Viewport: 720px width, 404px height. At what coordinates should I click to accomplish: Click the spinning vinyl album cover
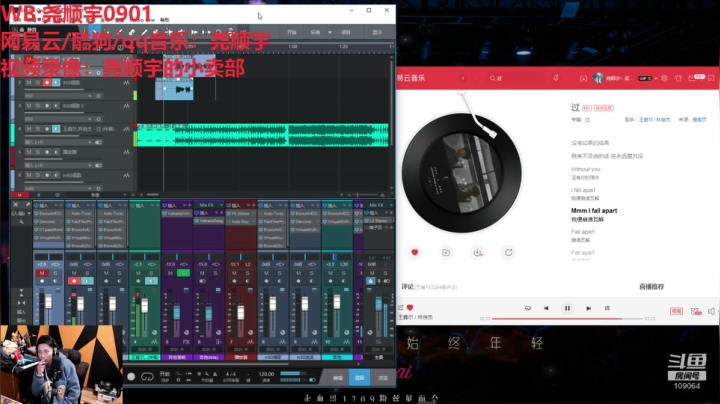[x=461, y=173]
